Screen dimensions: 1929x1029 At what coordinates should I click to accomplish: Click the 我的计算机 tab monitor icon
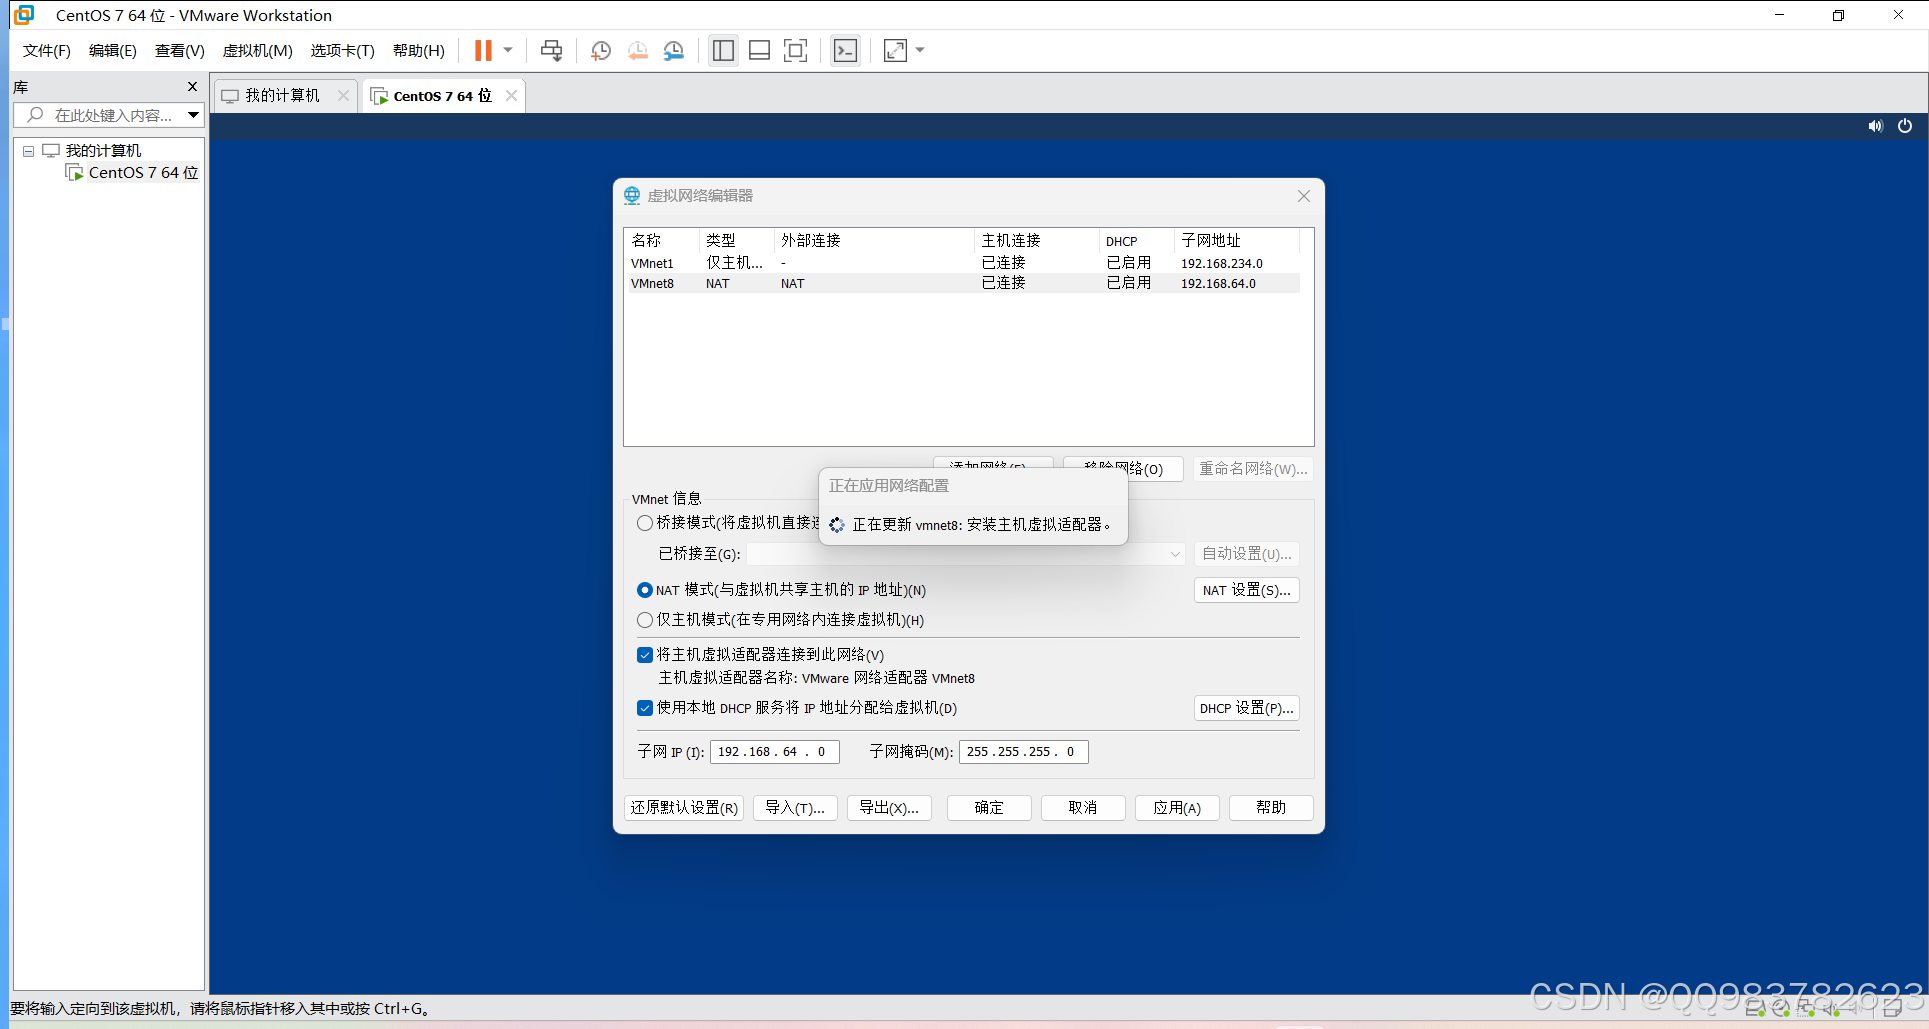click(x=230, y=96)
